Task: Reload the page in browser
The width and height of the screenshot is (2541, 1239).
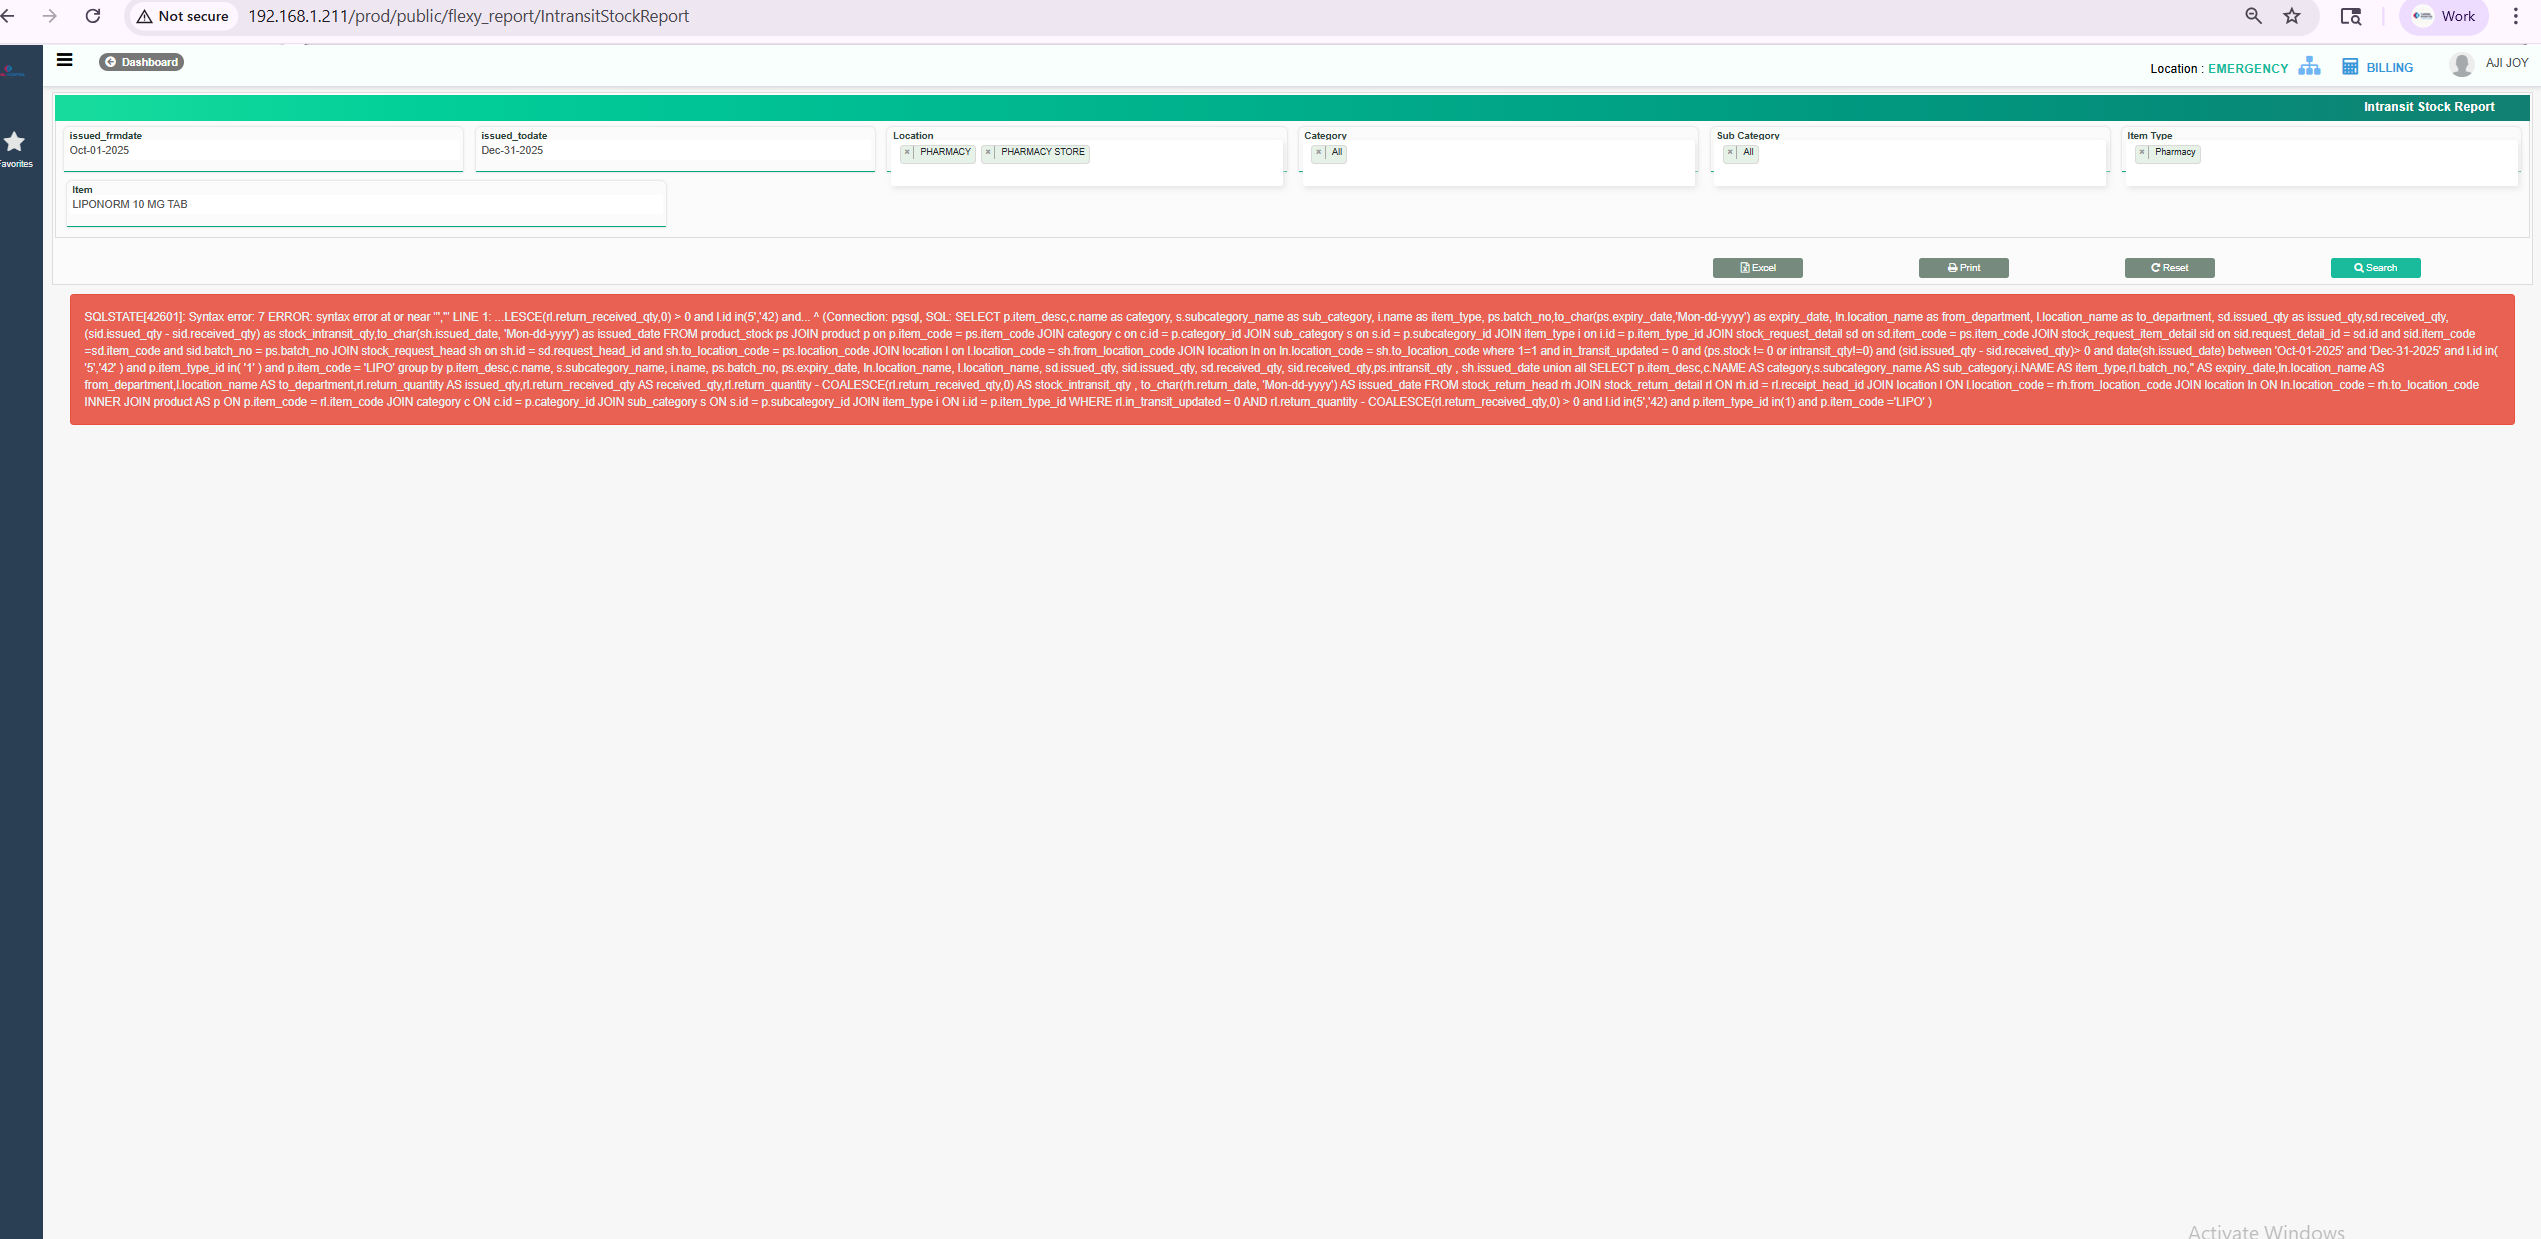Action: [93, 16]
